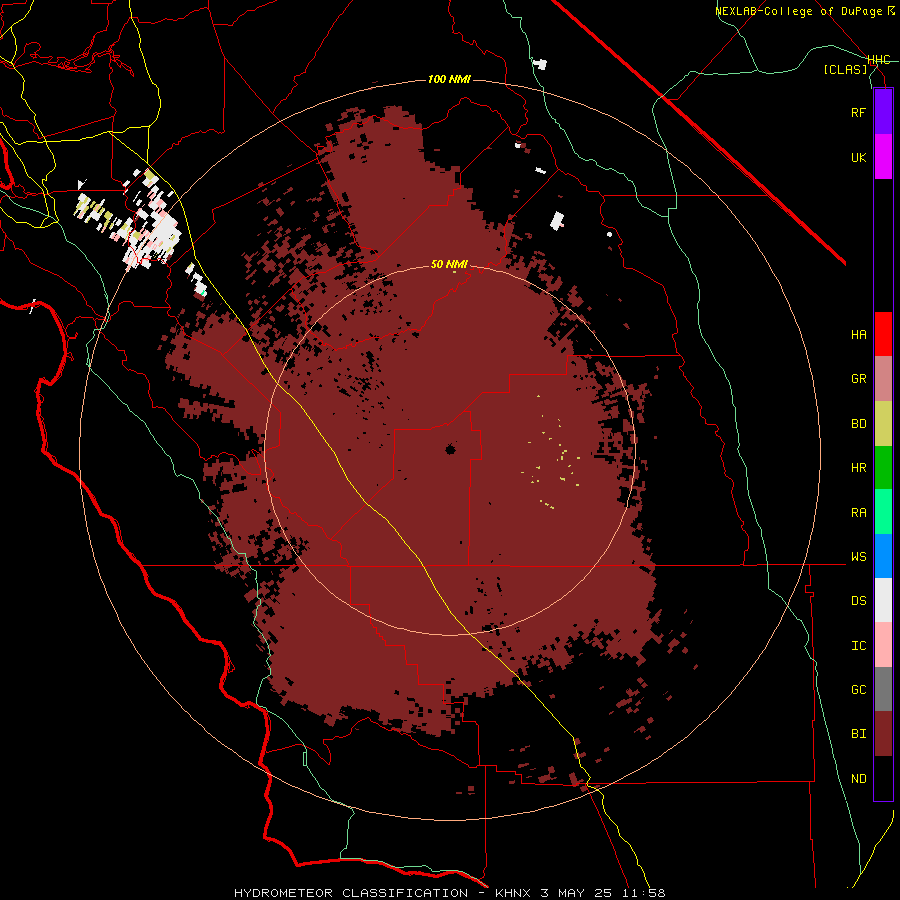Click the BI legend label
Viewport: 900px width, 900px height.
pos(858,734)
